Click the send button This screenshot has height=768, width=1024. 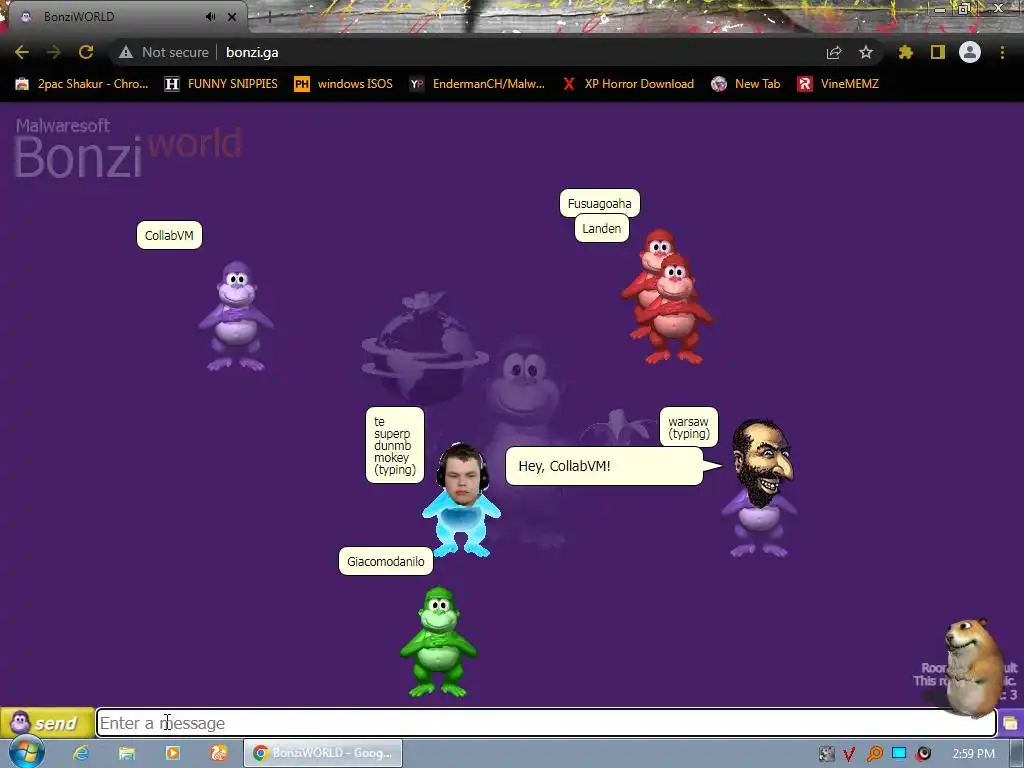pos(47,723)
